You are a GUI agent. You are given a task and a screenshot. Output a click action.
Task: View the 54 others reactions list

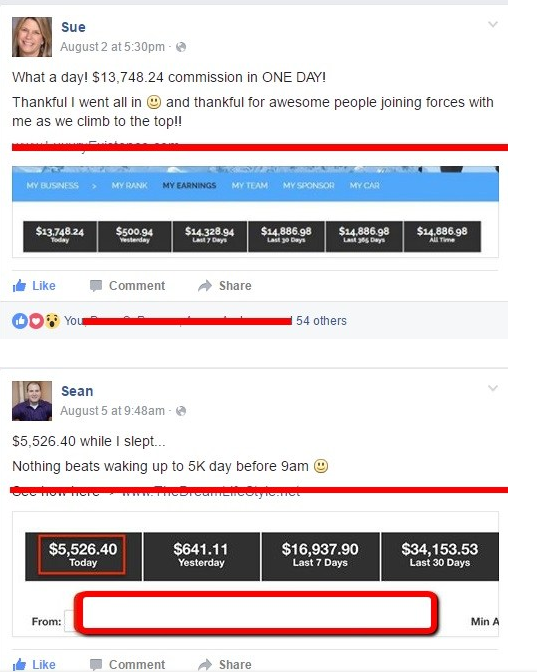click(321, 321)
